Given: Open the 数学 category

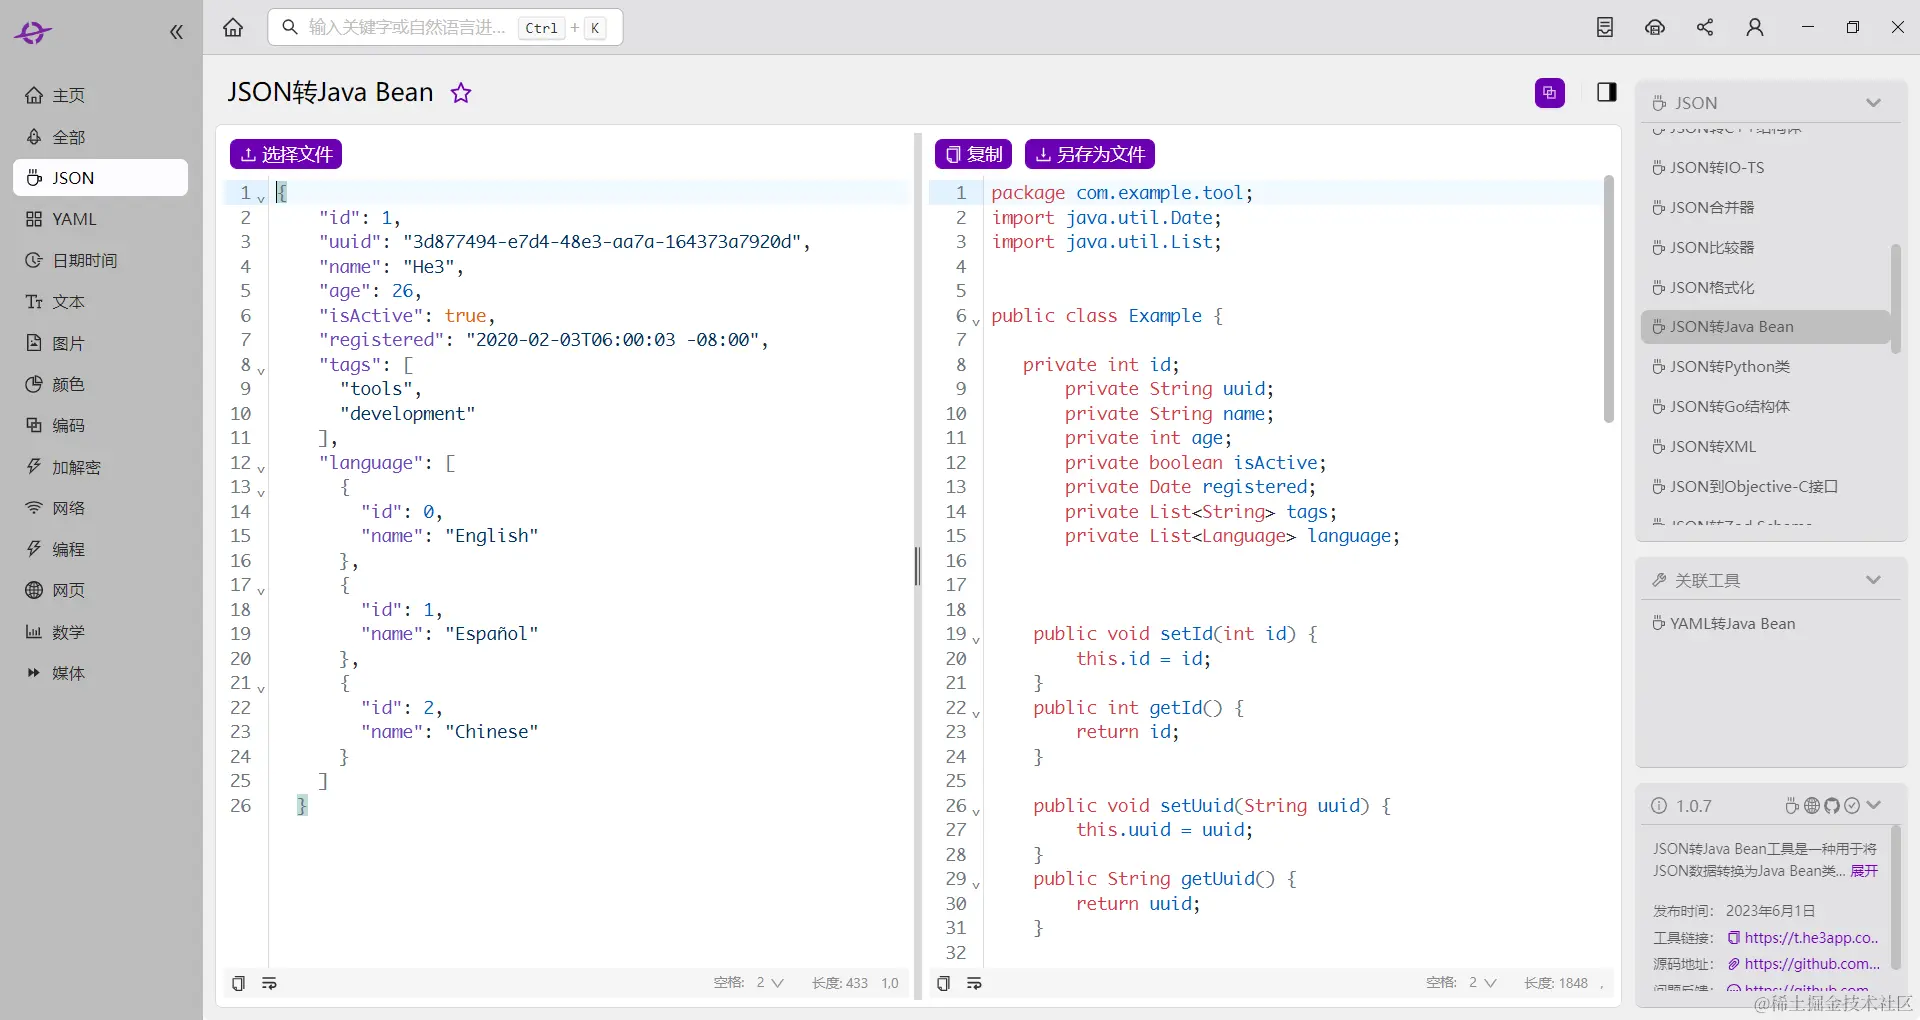Looking at the screenshot, I should (100, 632).
